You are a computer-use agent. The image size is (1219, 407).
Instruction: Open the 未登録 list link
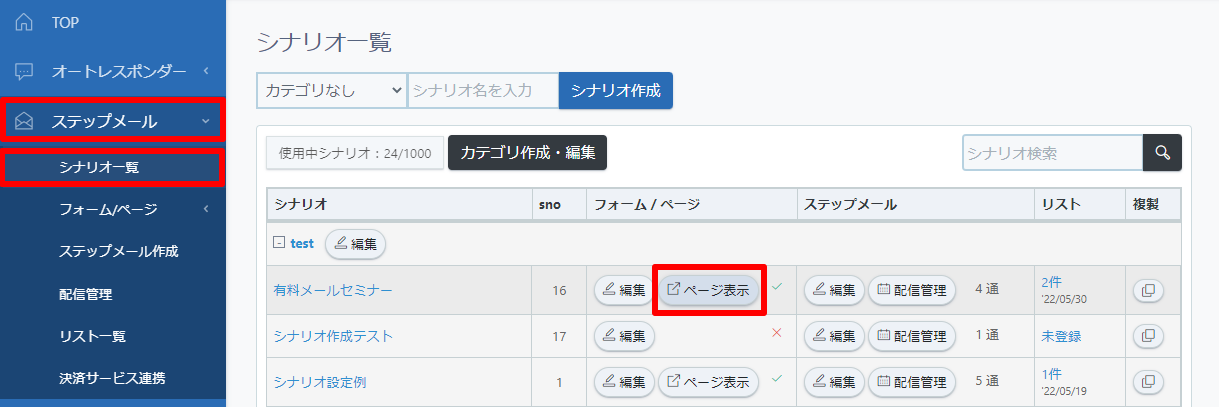point(1061,336)
